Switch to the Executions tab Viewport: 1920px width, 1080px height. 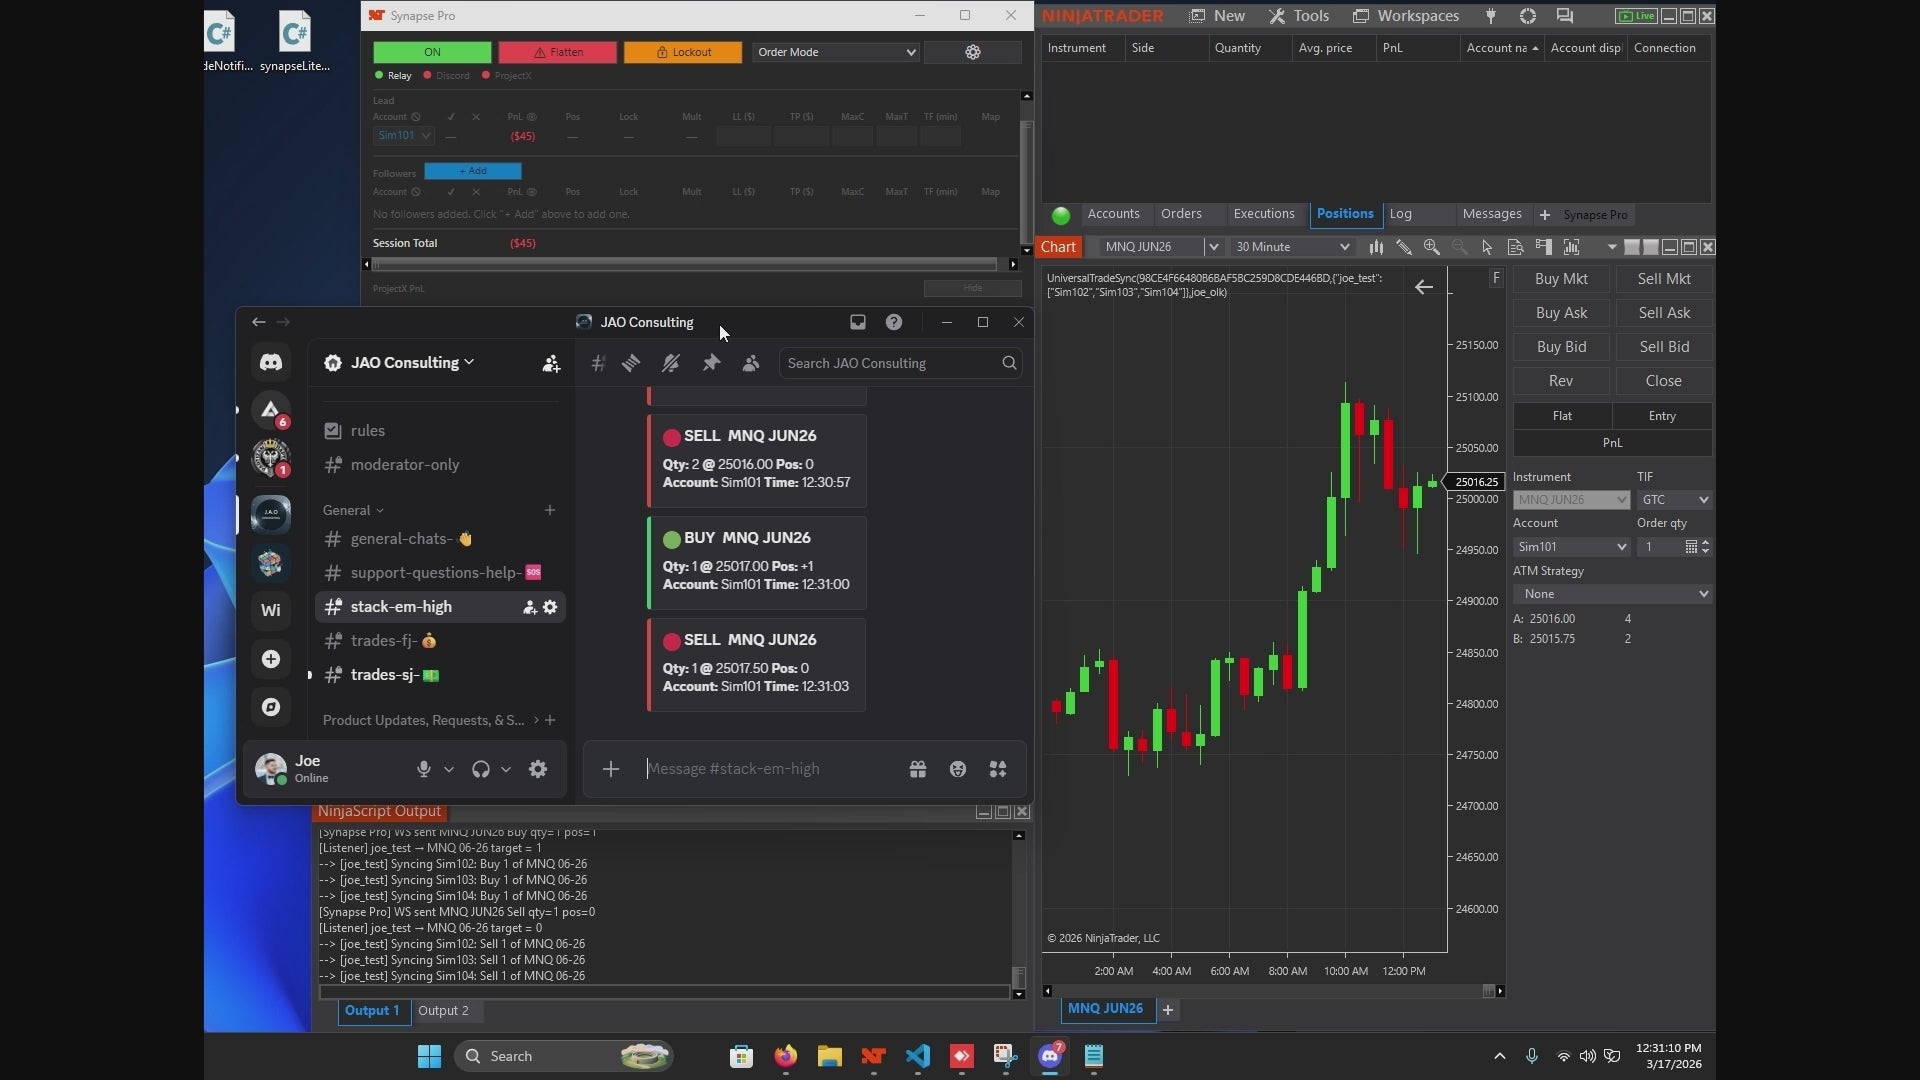pyautogui.click(x=1263, y=214)
